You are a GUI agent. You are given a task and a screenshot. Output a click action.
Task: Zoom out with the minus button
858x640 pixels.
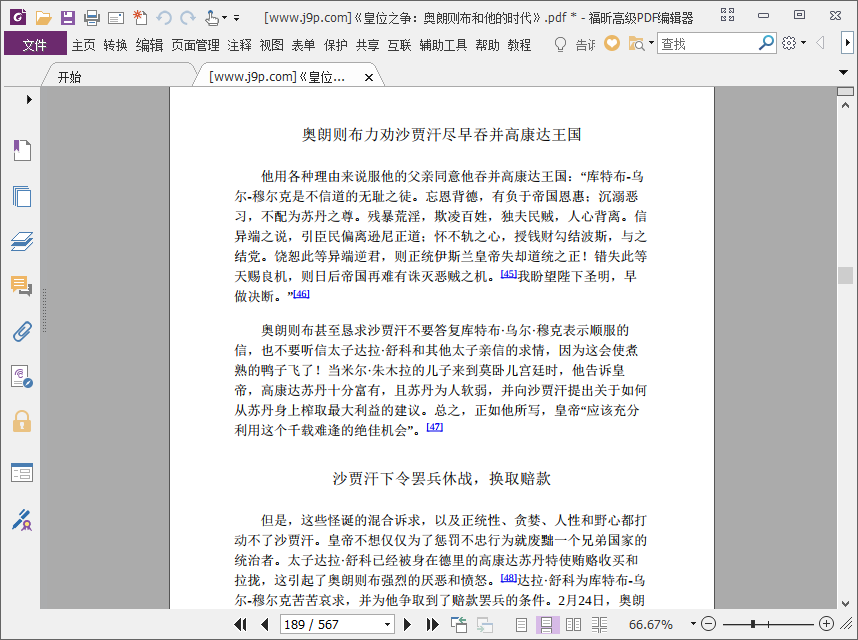708,624
